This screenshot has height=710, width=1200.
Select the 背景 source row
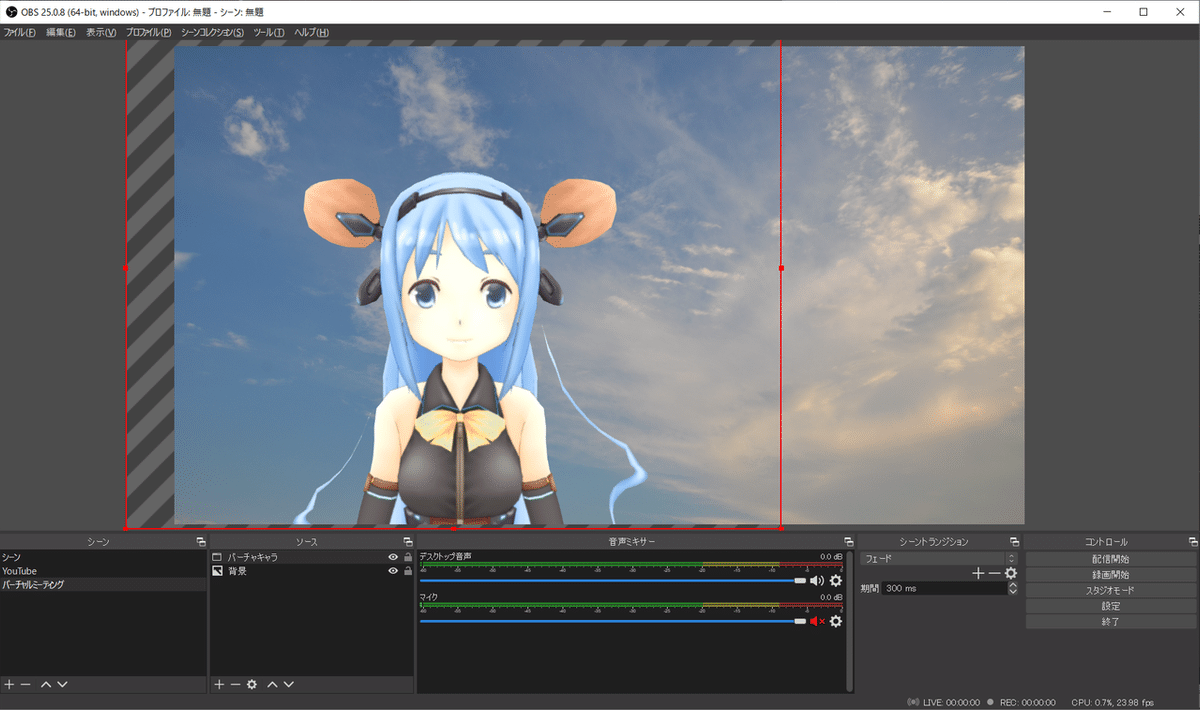[312, 571]
